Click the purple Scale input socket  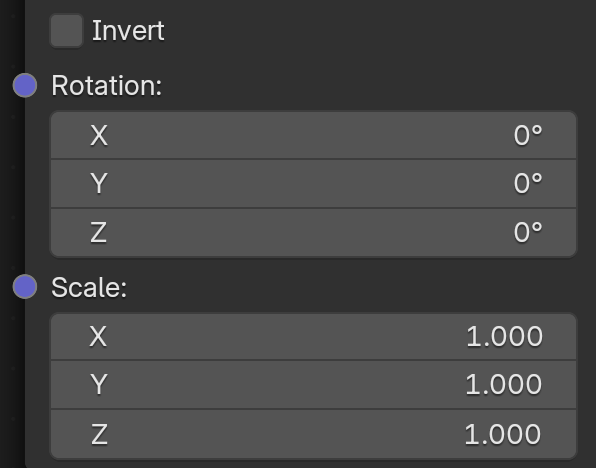point(25,286)
